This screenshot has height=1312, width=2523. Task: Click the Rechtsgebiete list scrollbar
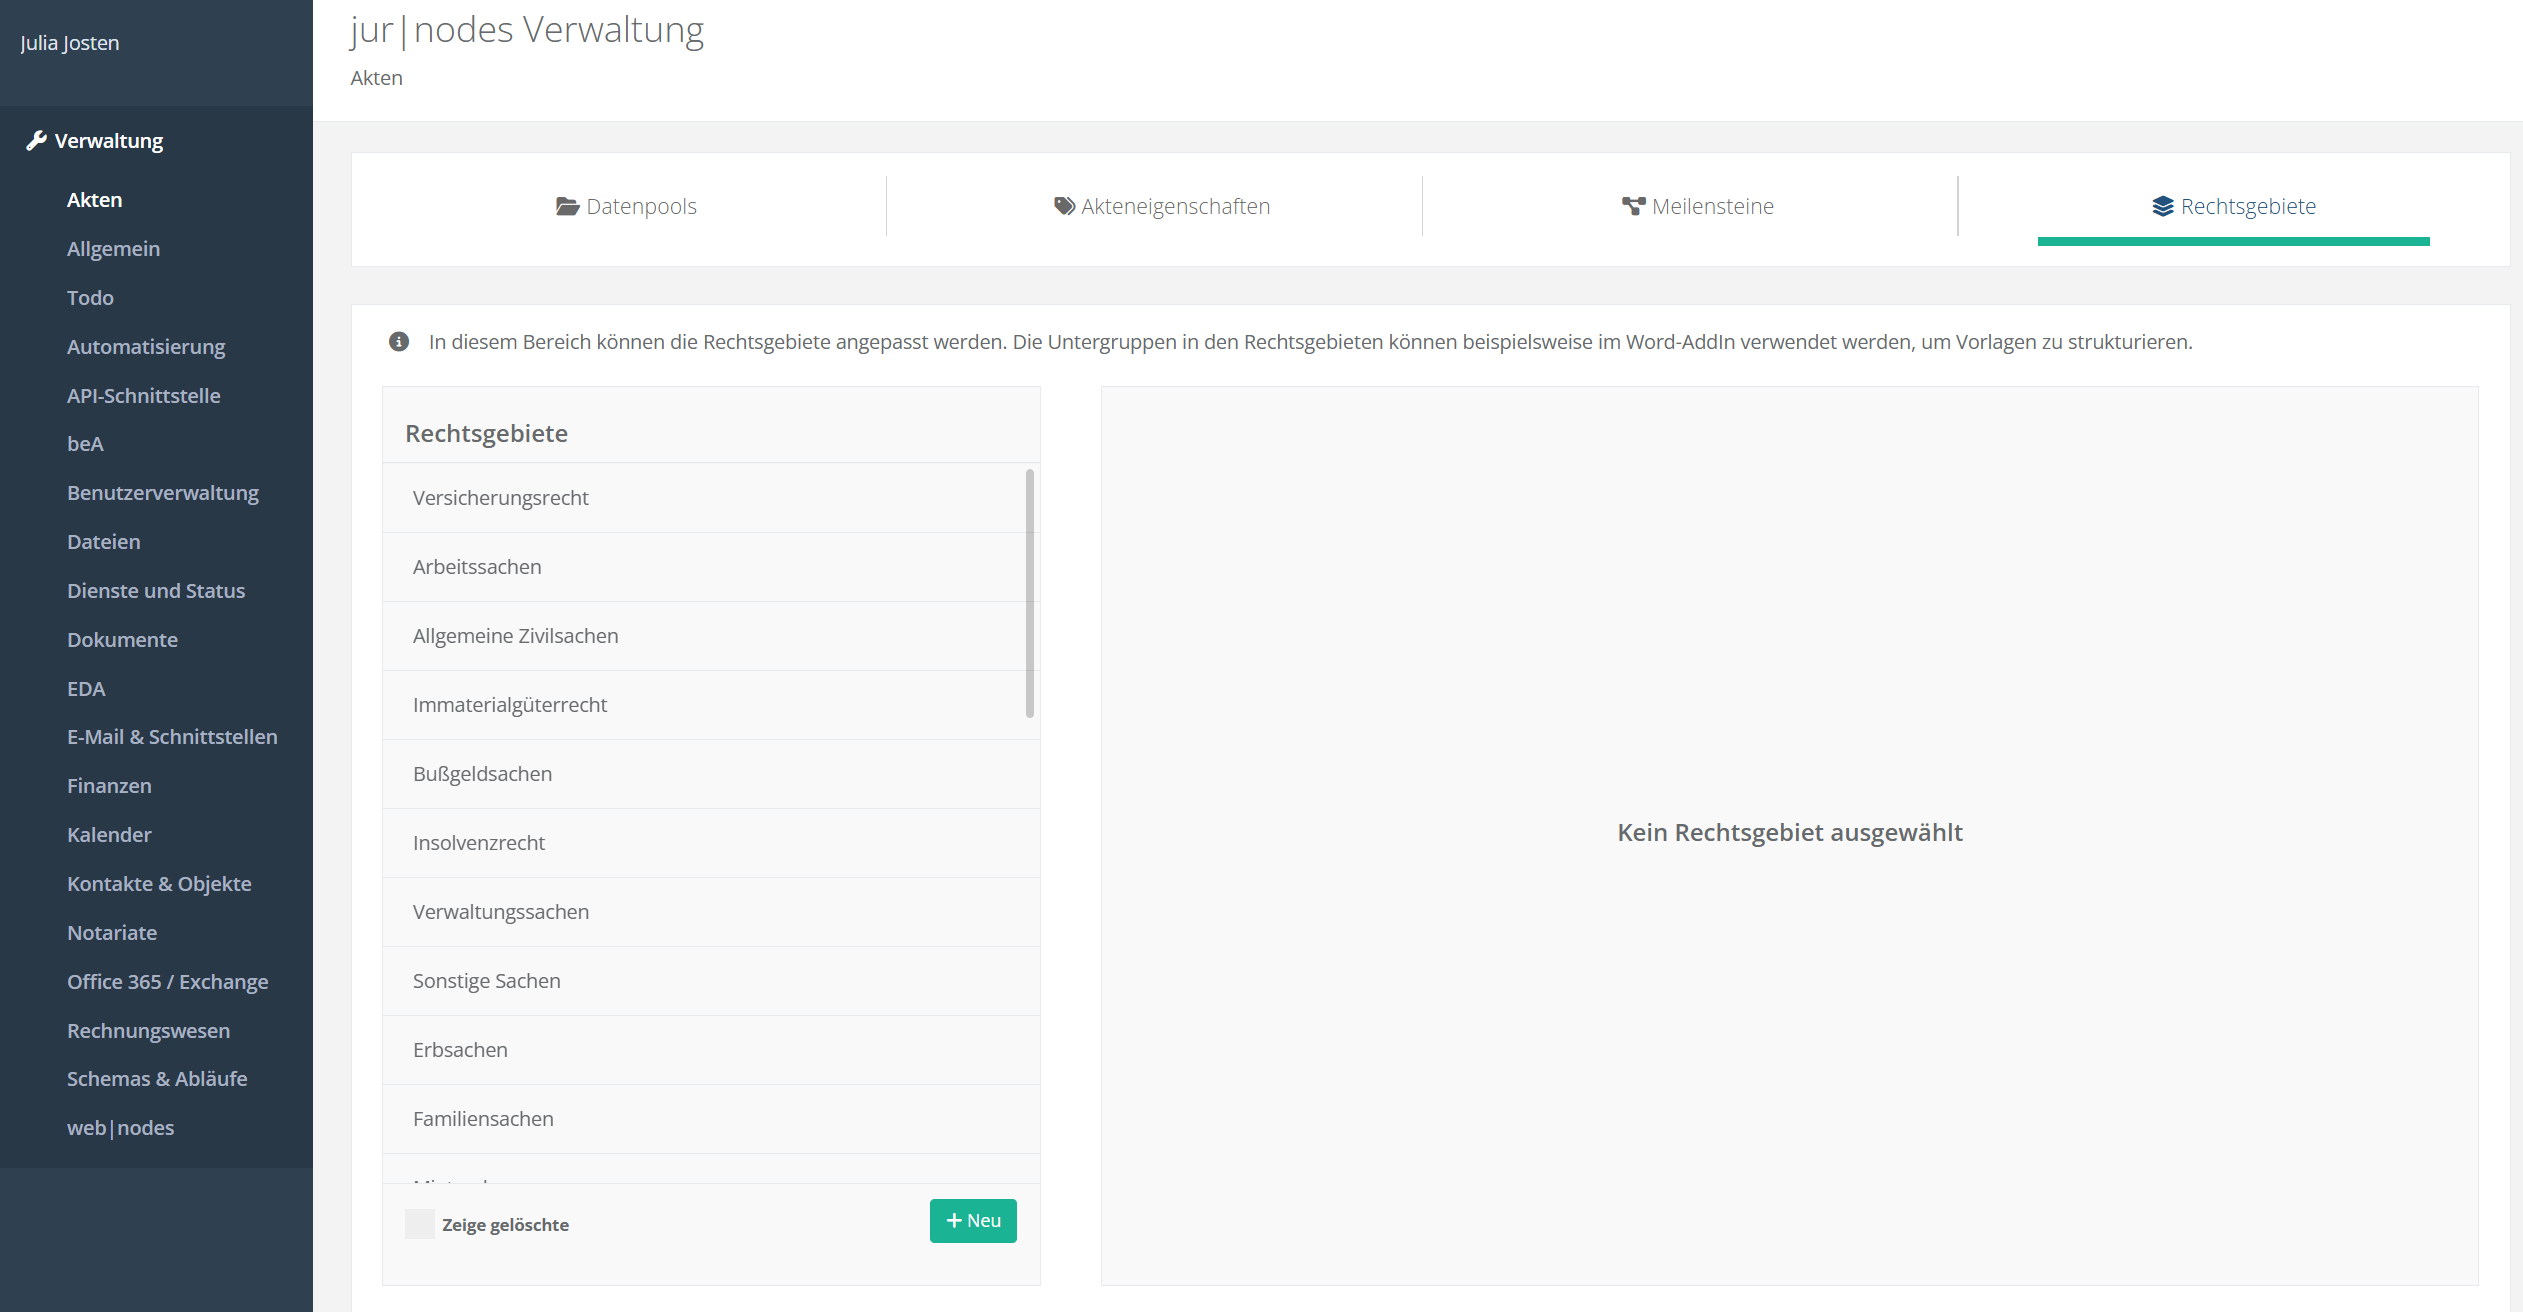click(1029, 593)
